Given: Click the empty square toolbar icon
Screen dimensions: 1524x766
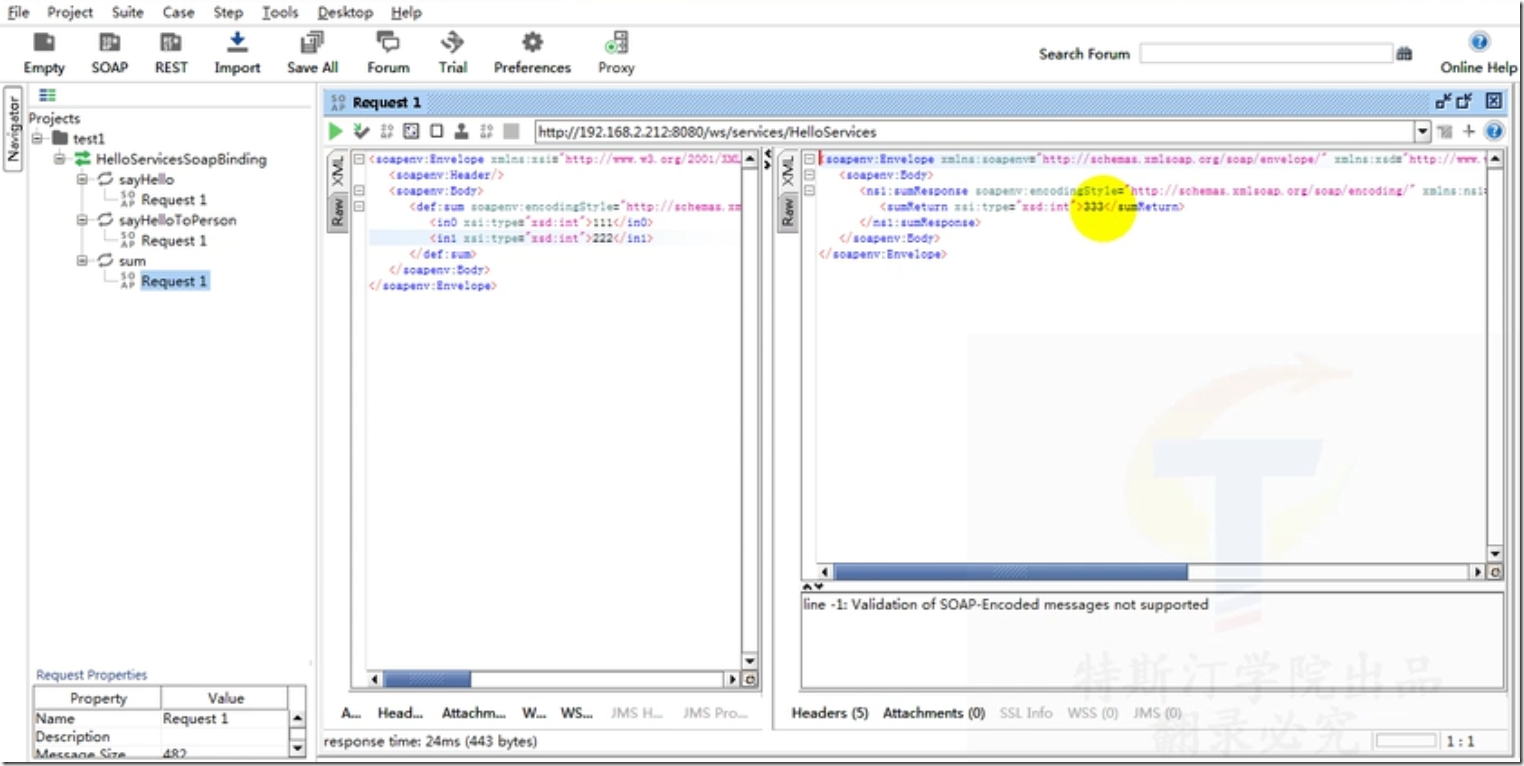Looking at the screenshot, I should tap(436, 132).
